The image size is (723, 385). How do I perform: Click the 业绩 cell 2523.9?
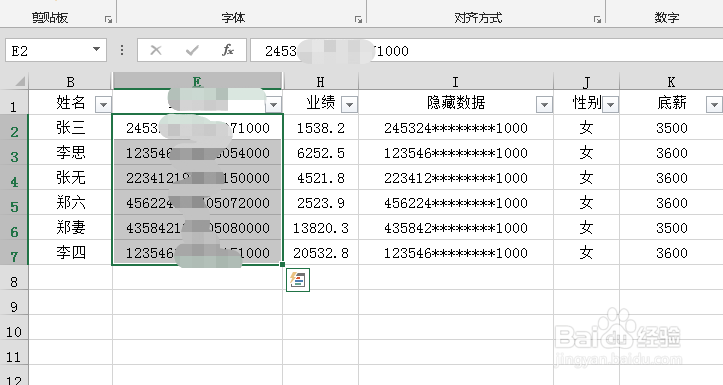320,202
